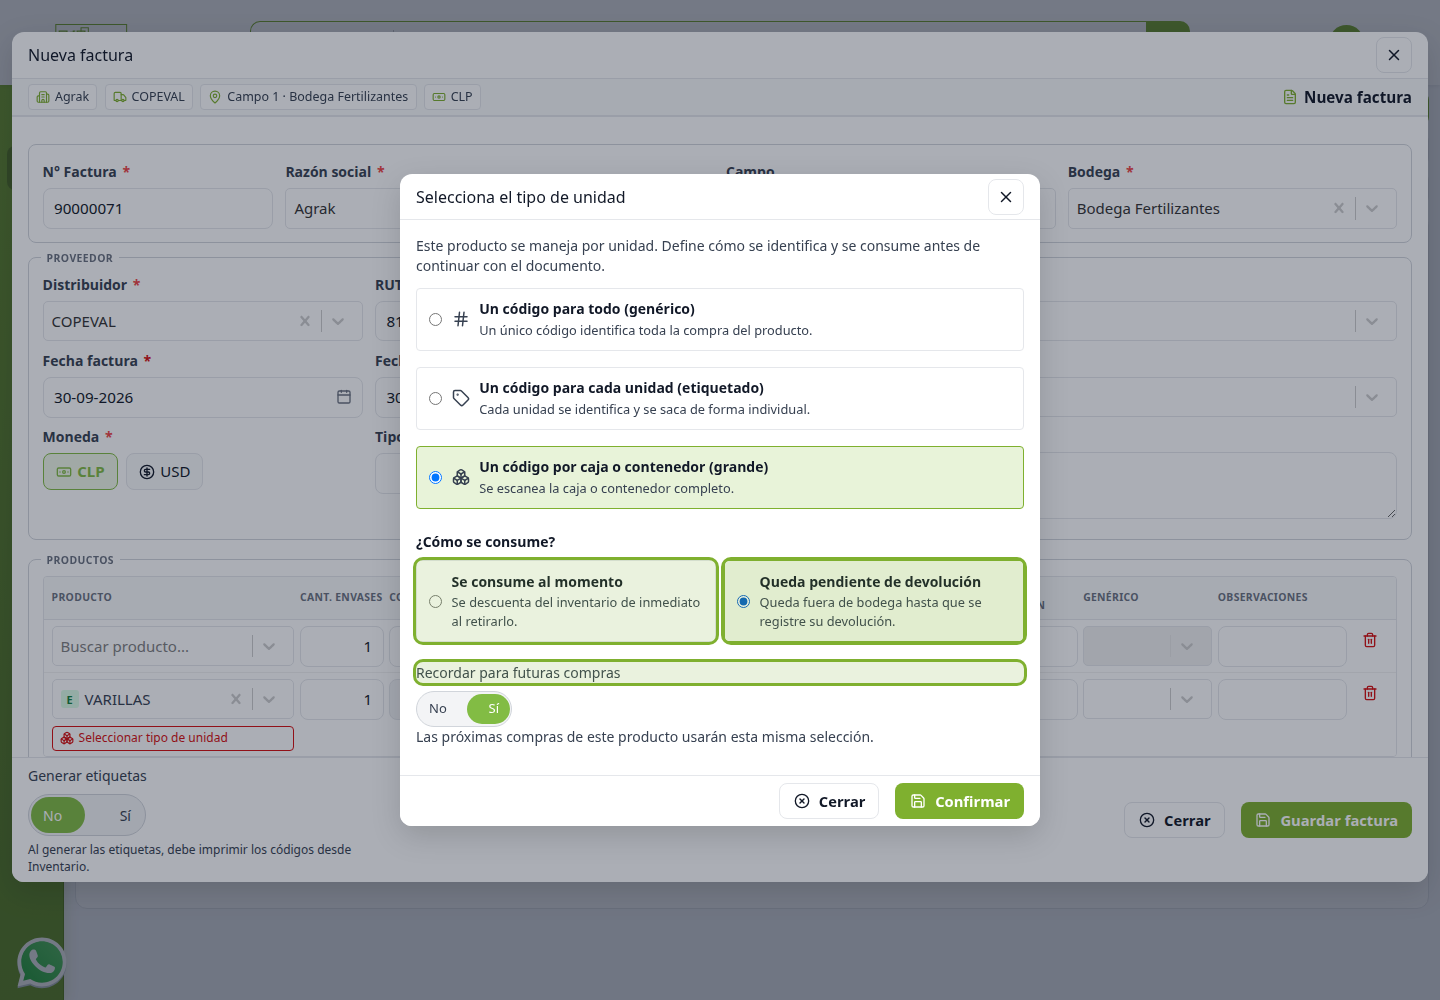The image size is (1440, 1000).
Task: Expand Genérico dropdown in the VARILLAS row
Action: [1187, 699]
